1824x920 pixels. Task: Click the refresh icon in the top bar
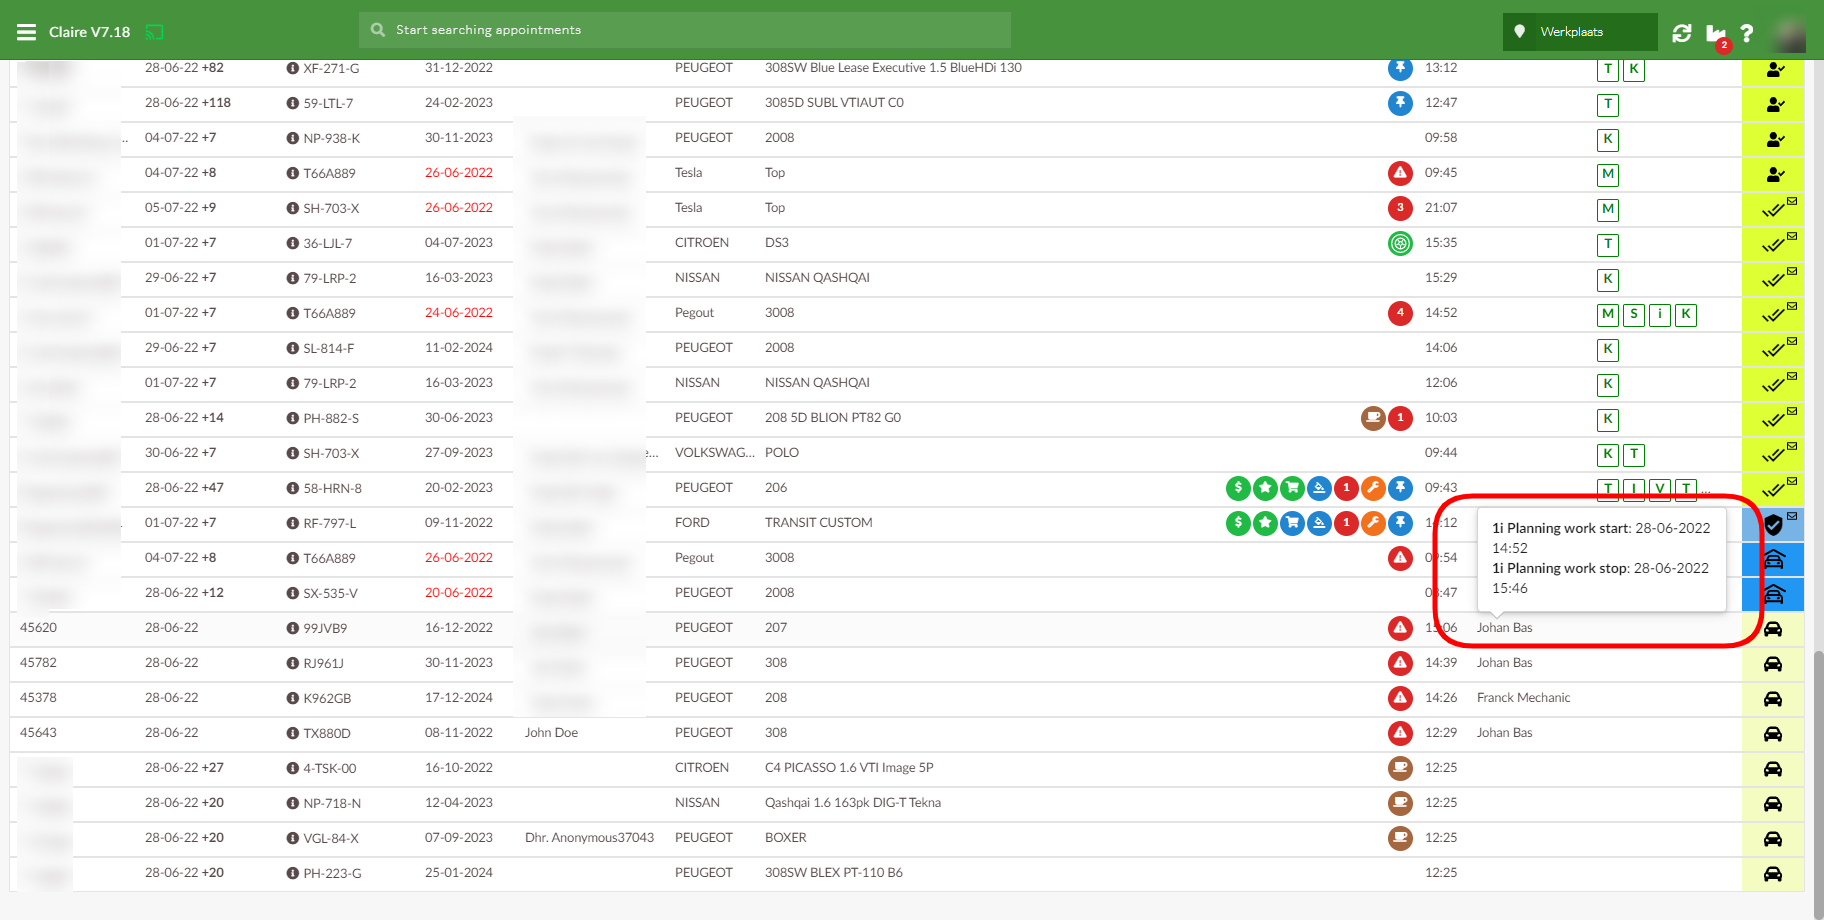(1682, 33)
